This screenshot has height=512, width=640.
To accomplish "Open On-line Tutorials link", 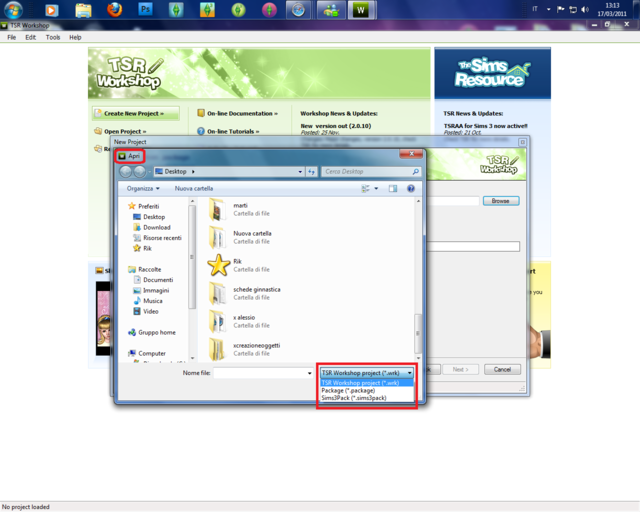I will pyautogui.click(x=228, y=131).
